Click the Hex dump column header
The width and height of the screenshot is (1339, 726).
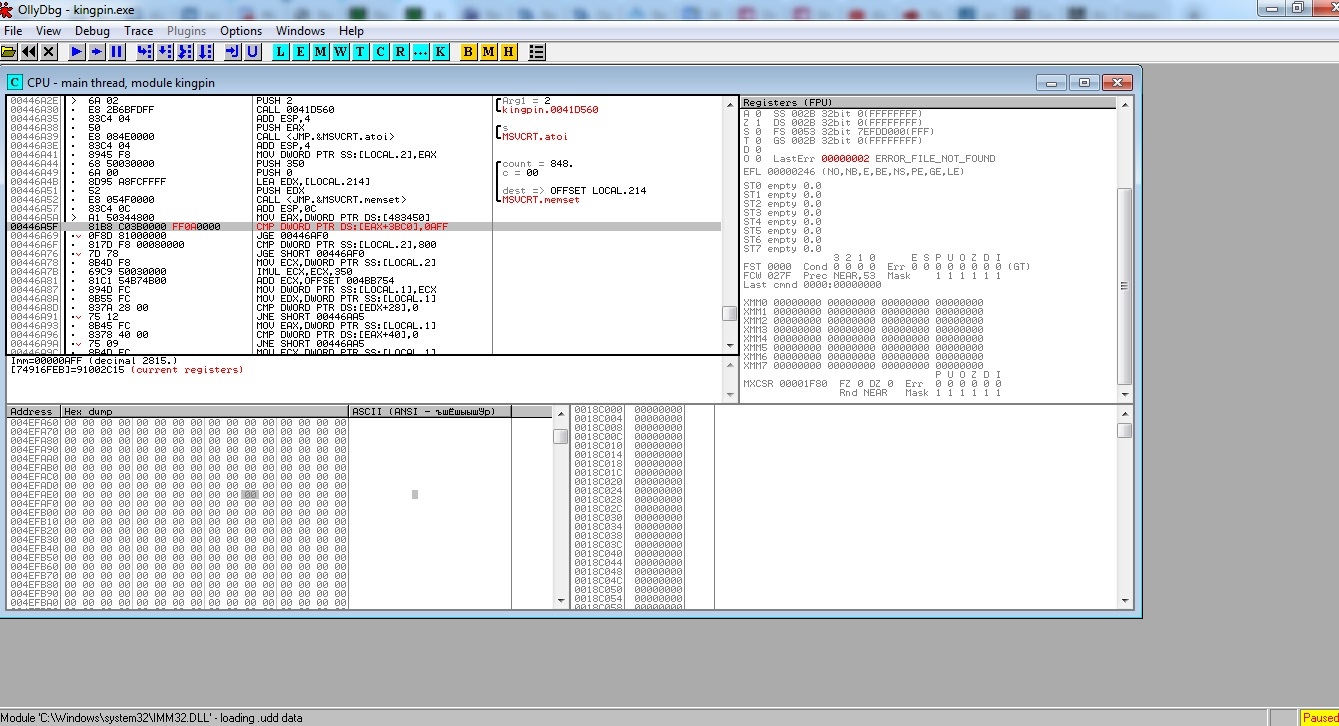[205, 411]
